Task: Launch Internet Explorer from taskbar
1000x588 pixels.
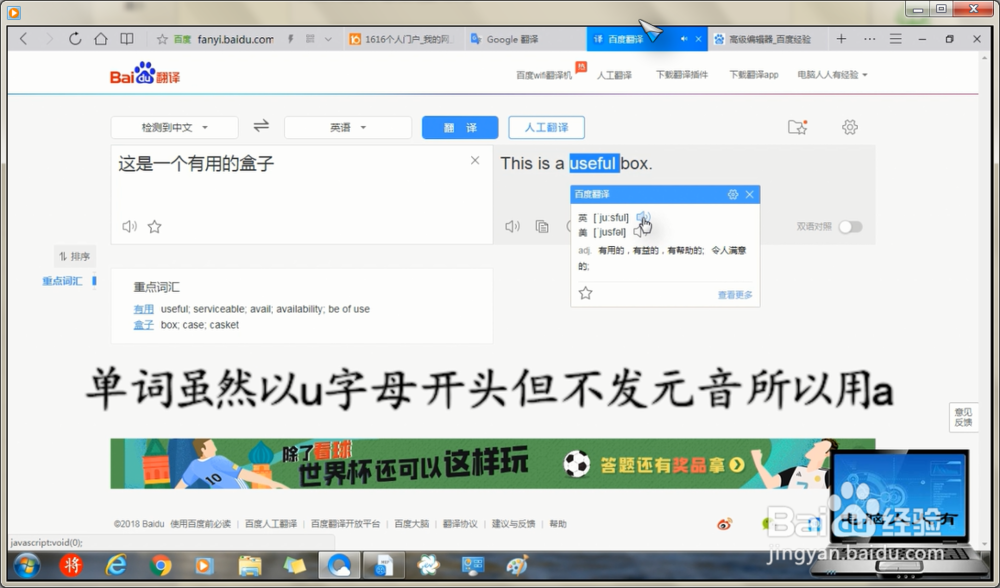Action: [116, 566]
